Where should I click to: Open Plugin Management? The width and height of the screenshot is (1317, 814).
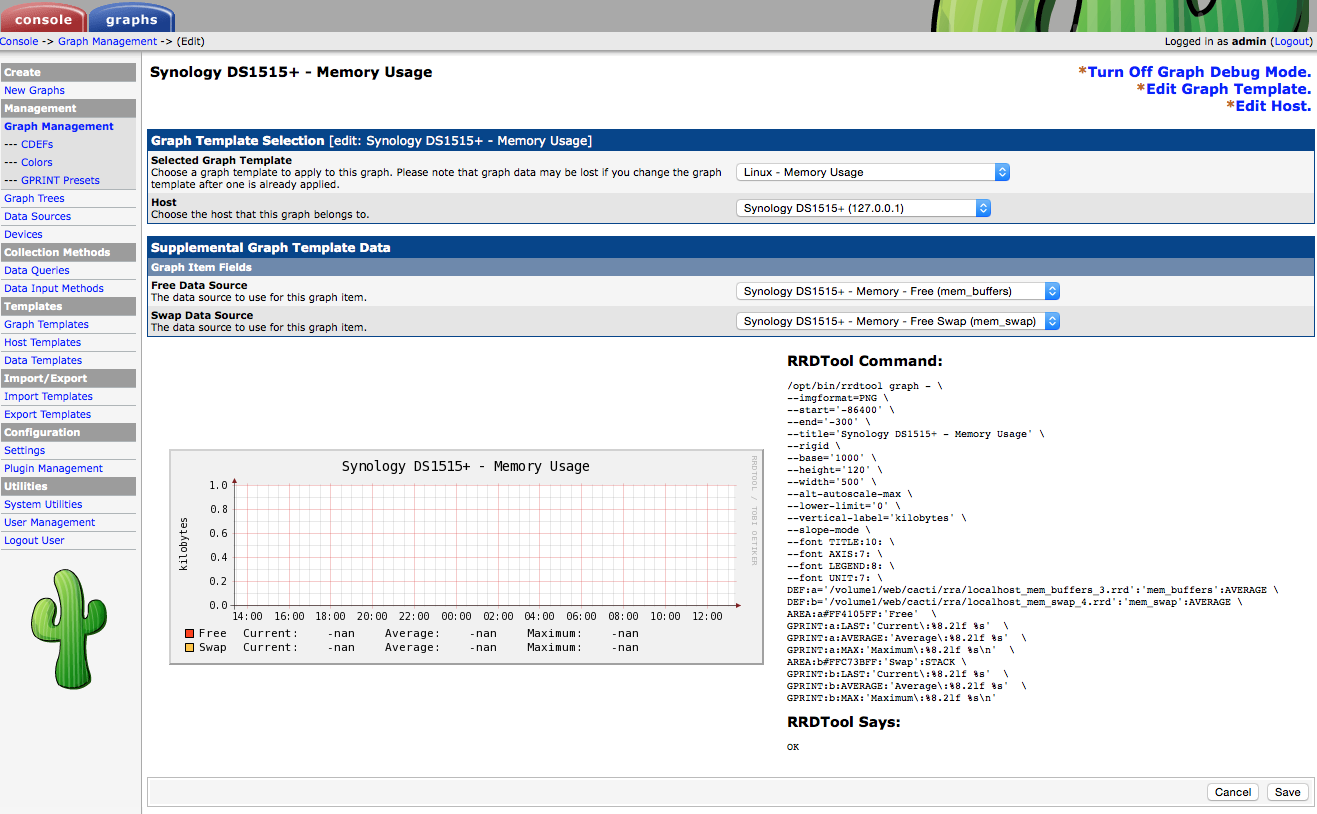53,468
